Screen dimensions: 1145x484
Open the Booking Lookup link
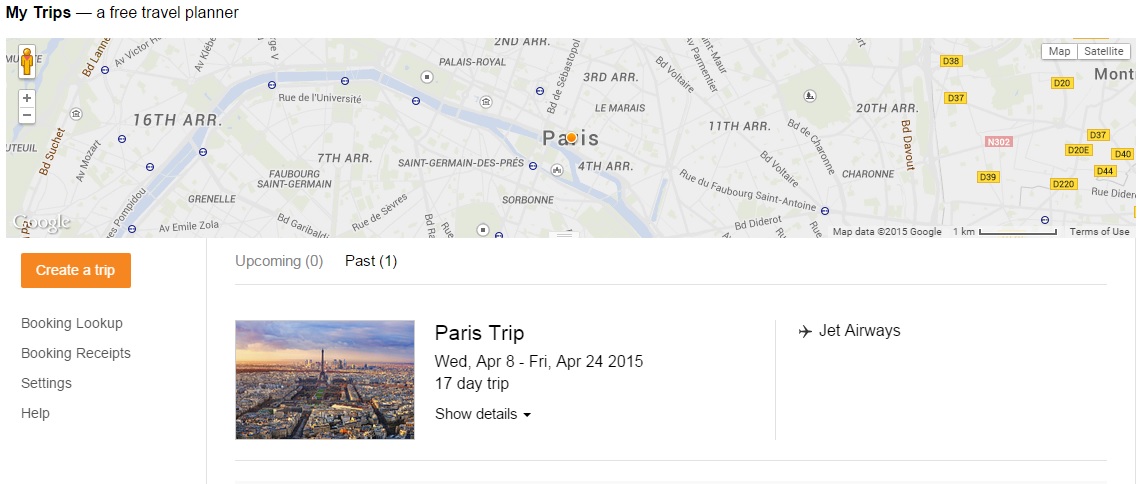(72, 323)
